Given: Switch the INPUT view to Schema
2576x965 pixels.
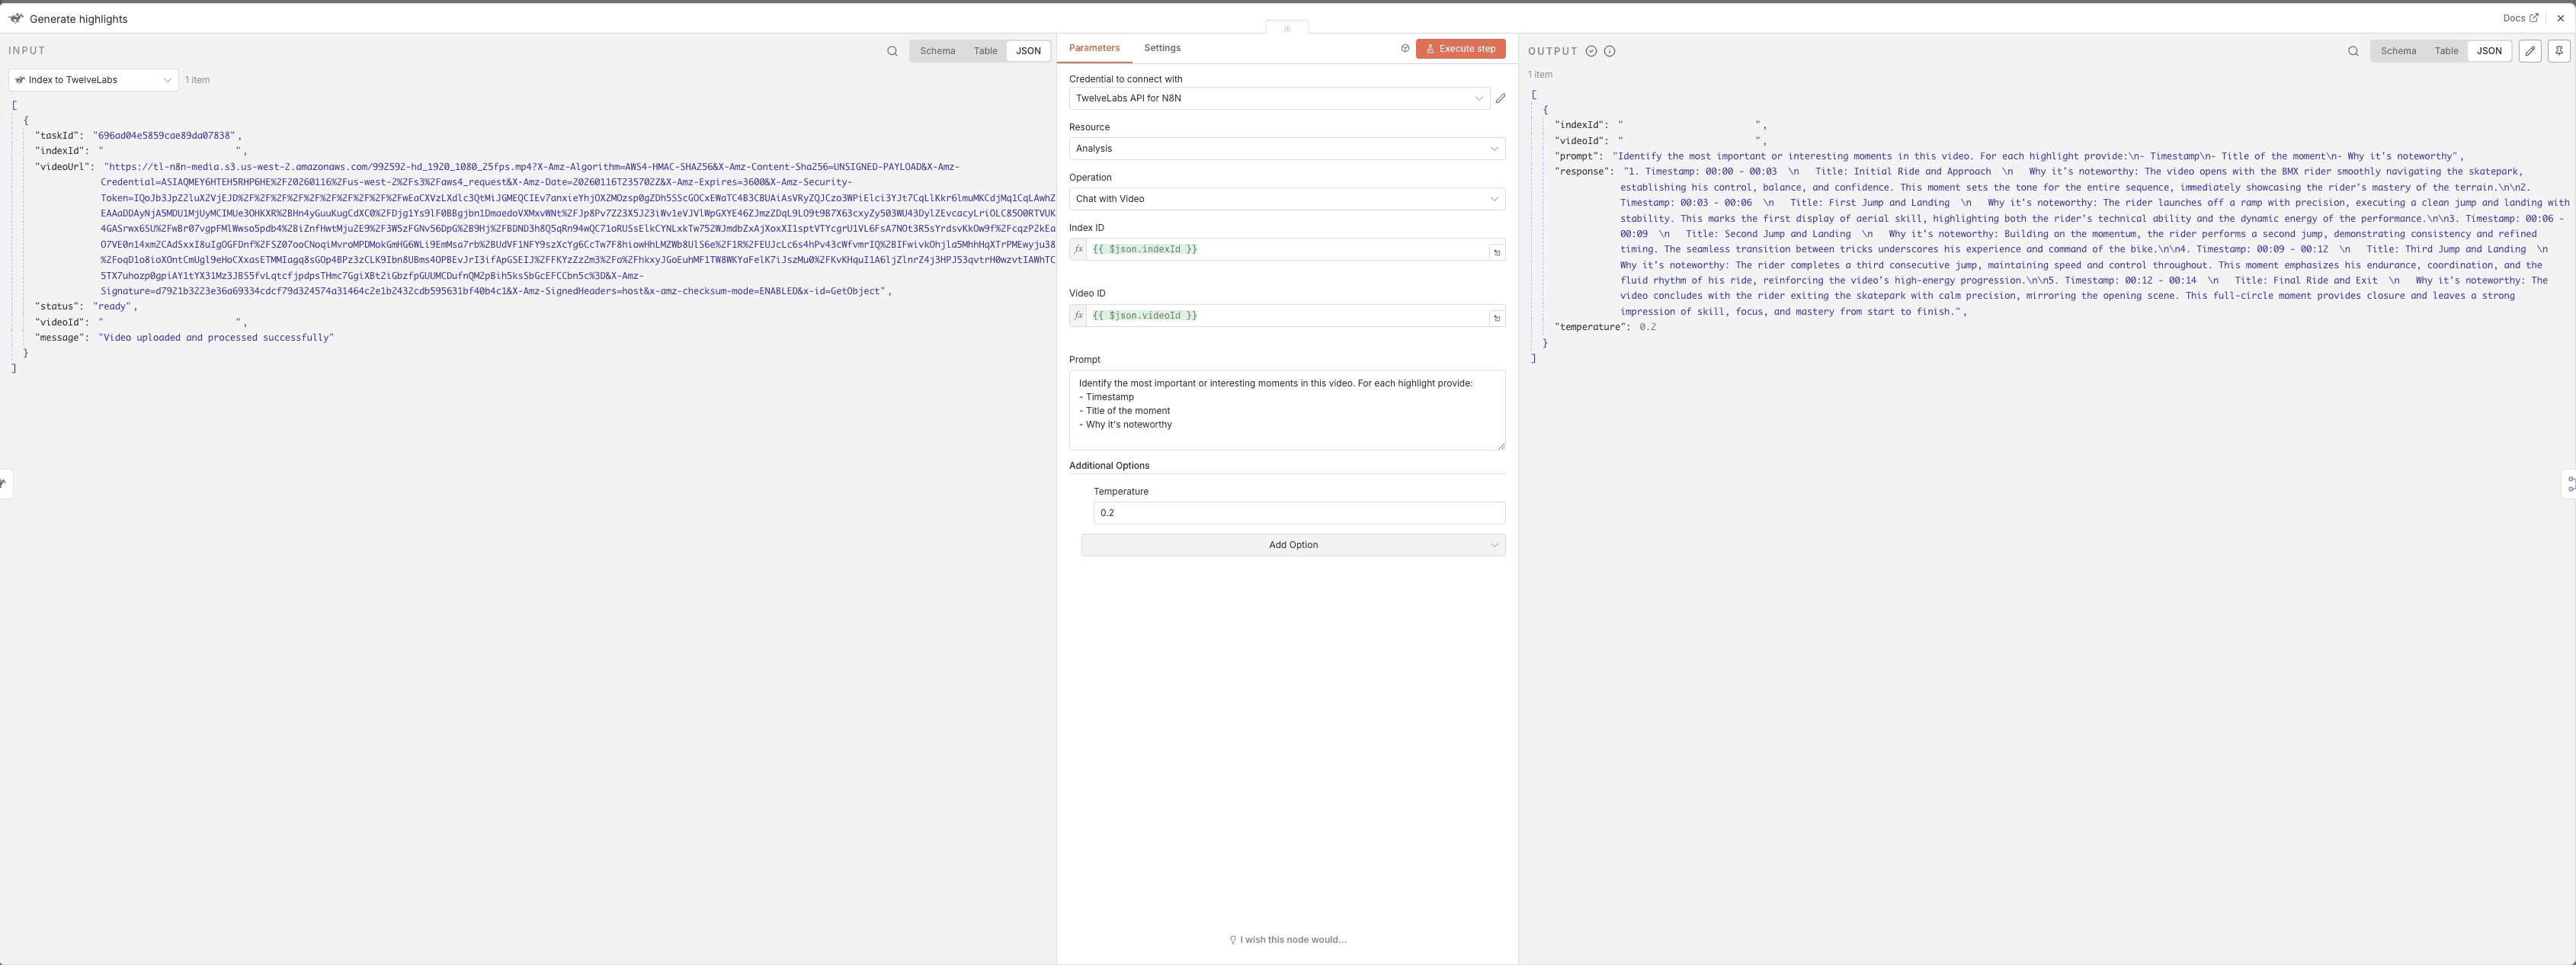Looking at the screenshot, I should coord(937,51).
